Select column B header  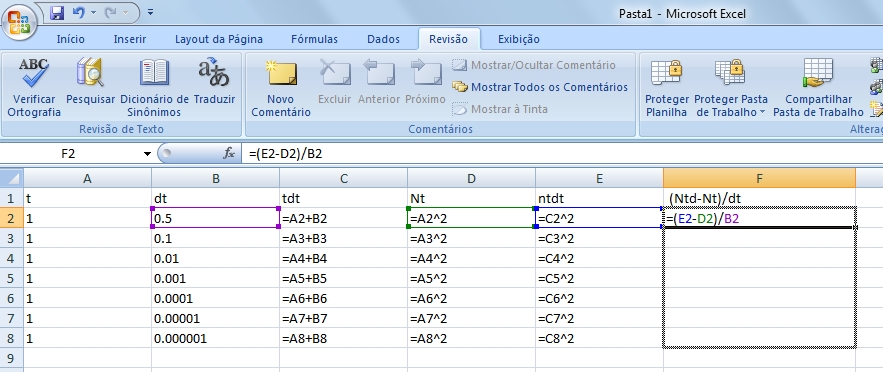(x=215, y=178)
